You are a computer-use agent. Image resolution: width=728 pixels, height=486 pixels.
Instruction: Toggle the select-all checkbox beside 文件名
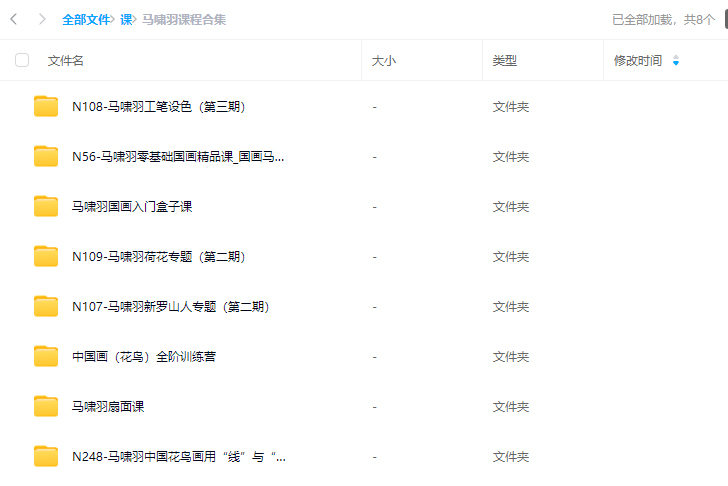[x=22, y=61]
